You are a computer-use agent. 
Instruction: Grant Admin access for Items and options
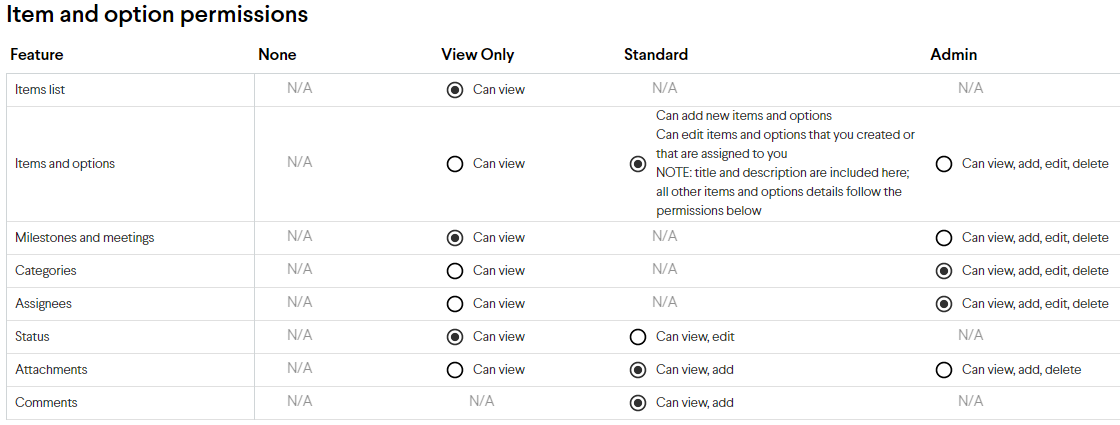(x=944, y=164)
